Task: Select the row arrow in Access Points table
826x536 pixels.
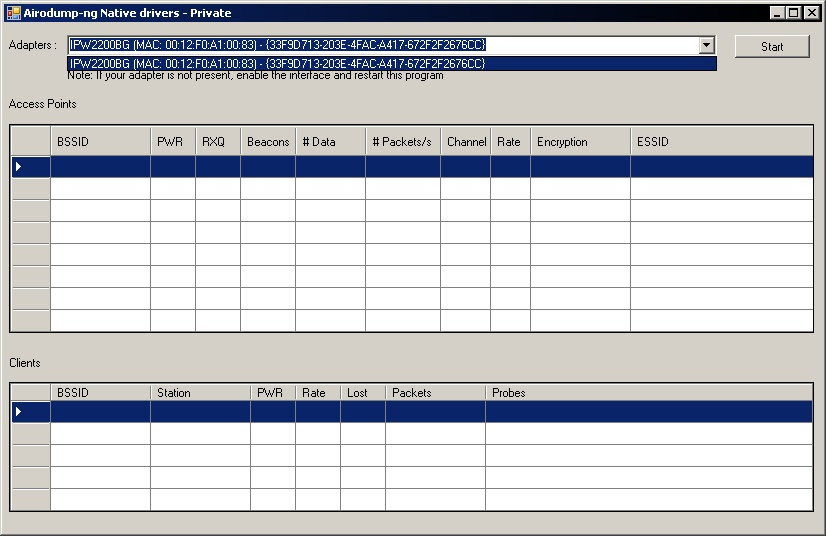Action: (x=18, y=167)
